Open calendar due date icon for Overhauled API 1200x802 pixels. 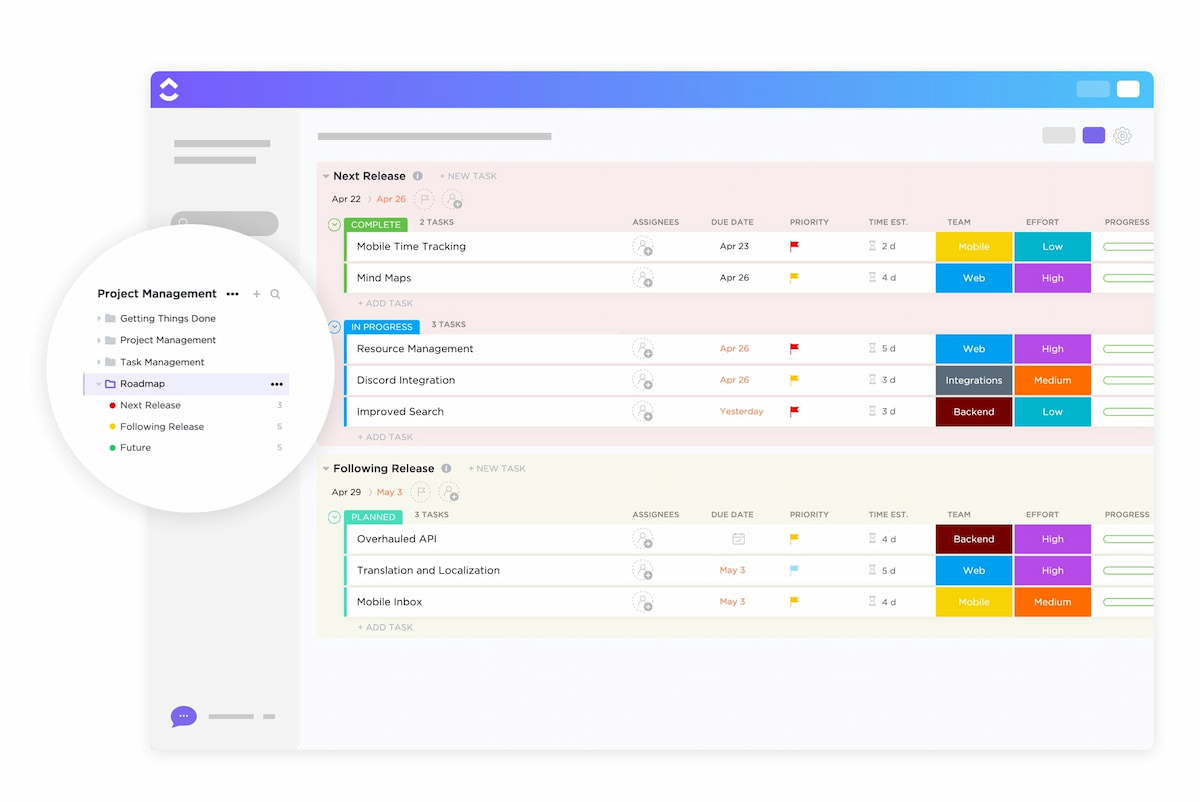[x=738, y=539]
